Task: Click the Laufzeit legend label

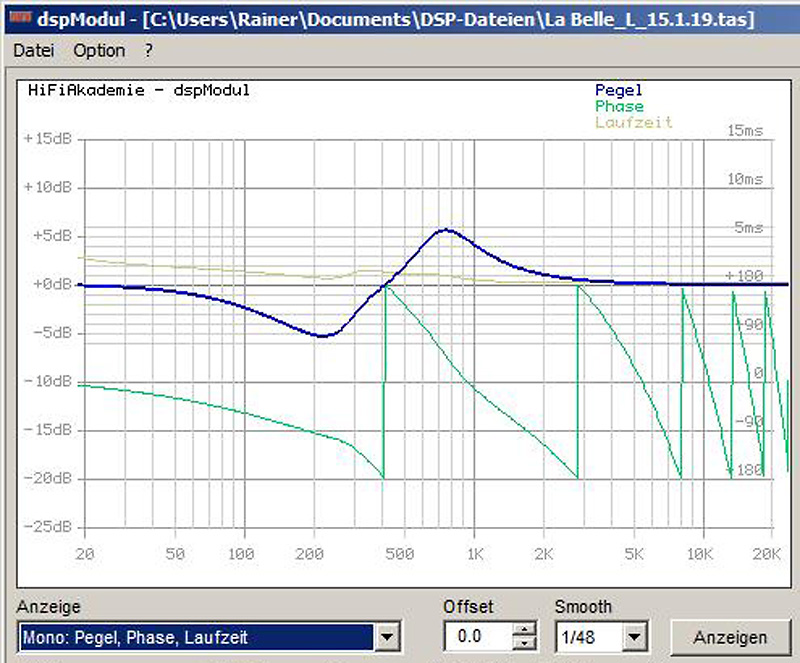Action: point(634,122)
